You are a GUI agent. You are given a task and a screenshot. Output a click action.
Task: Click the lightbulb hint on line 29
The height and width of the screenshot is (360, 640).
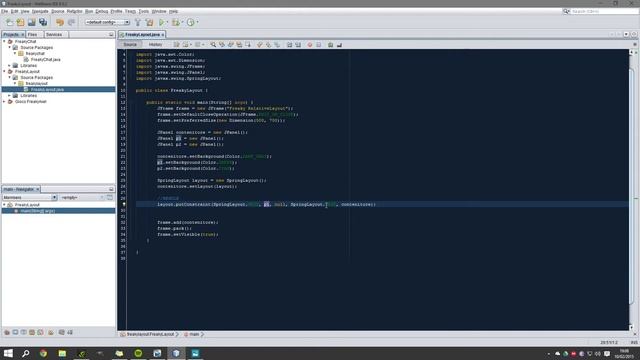[124, 204]
